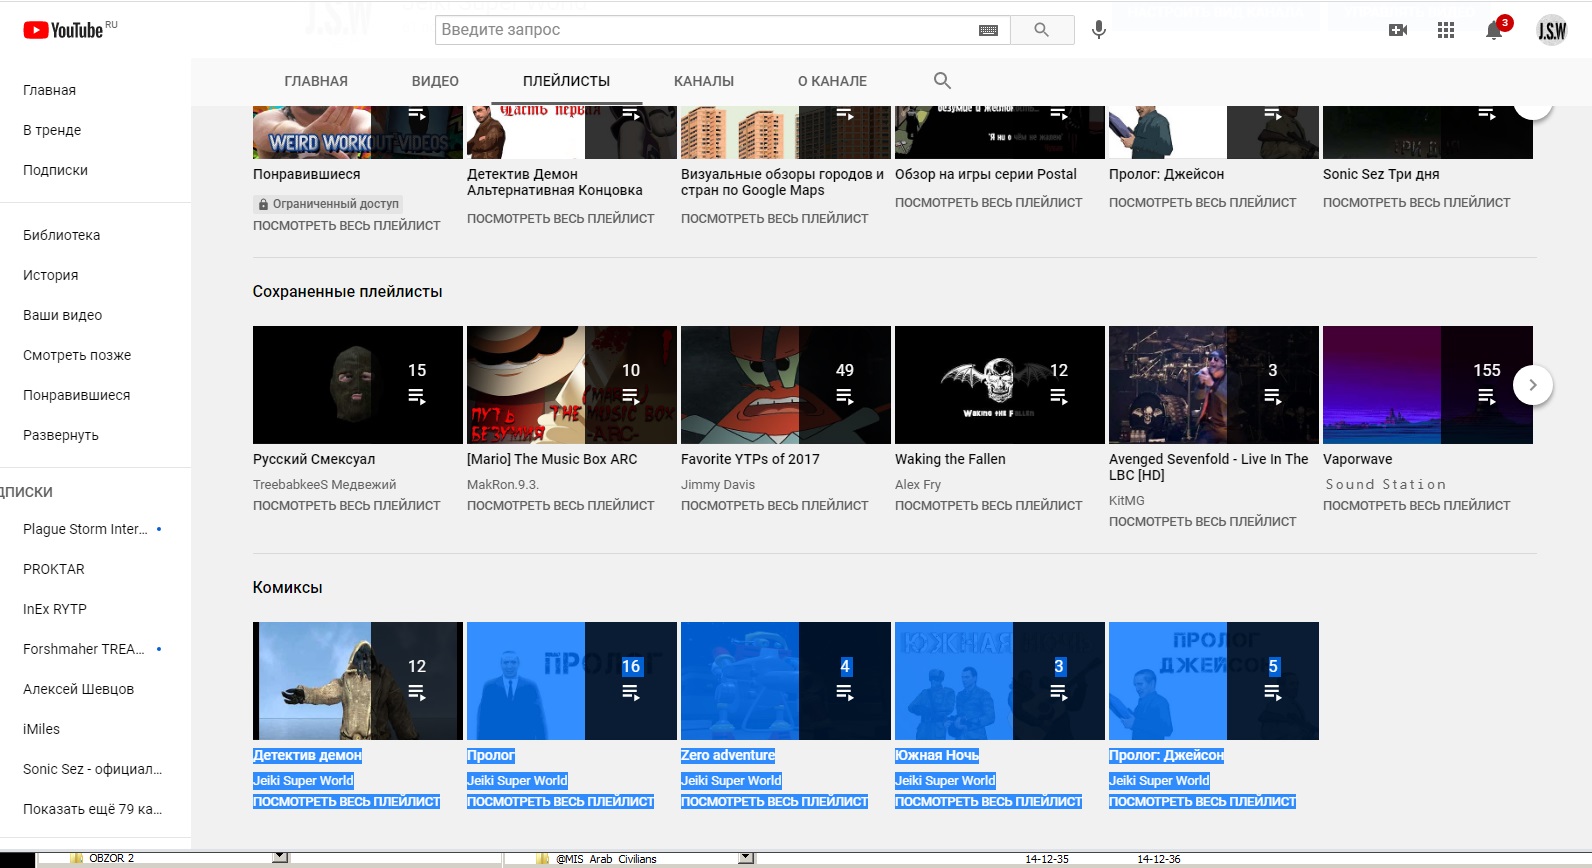Open Sound Station channel link

click(x=1386, y=485)
